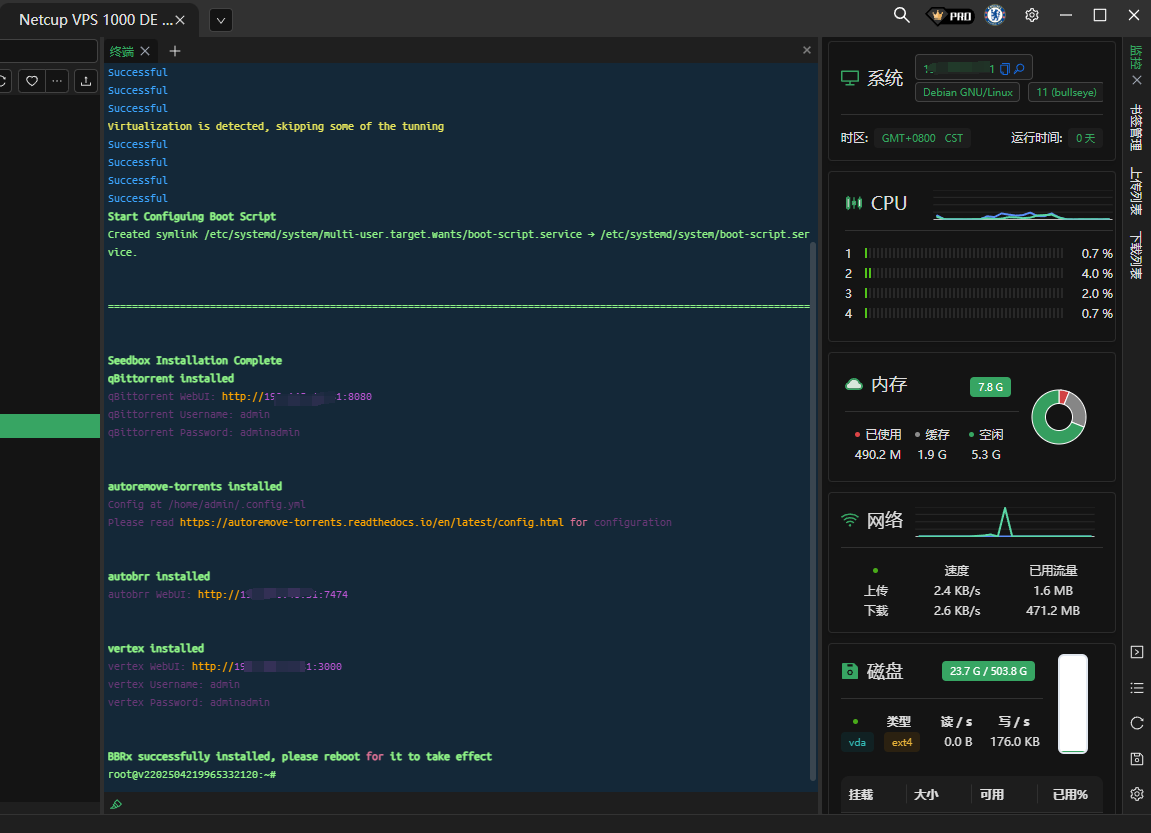The width and height of the screenshot is (1151, 833).
Task: Click the Chelsea avatar profile icon
Action: tap(994, 15)
